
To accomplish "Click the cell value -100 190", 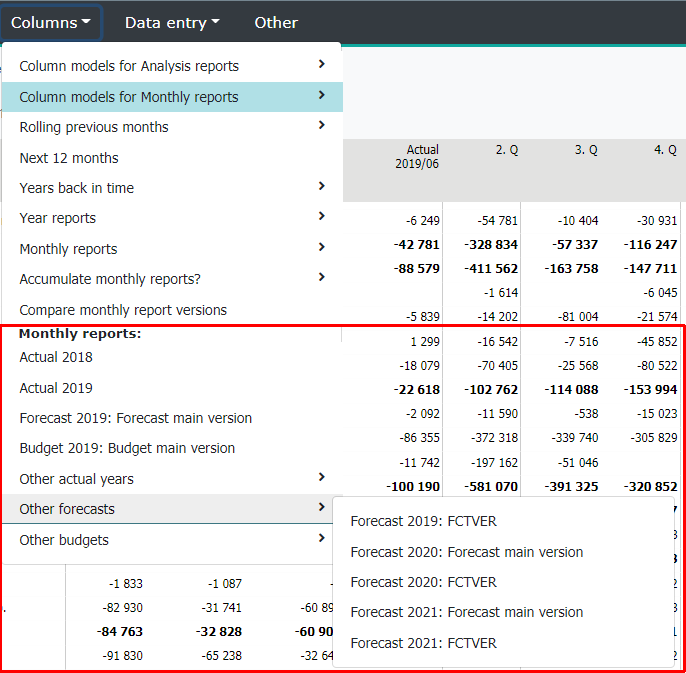I will point(413,486).
